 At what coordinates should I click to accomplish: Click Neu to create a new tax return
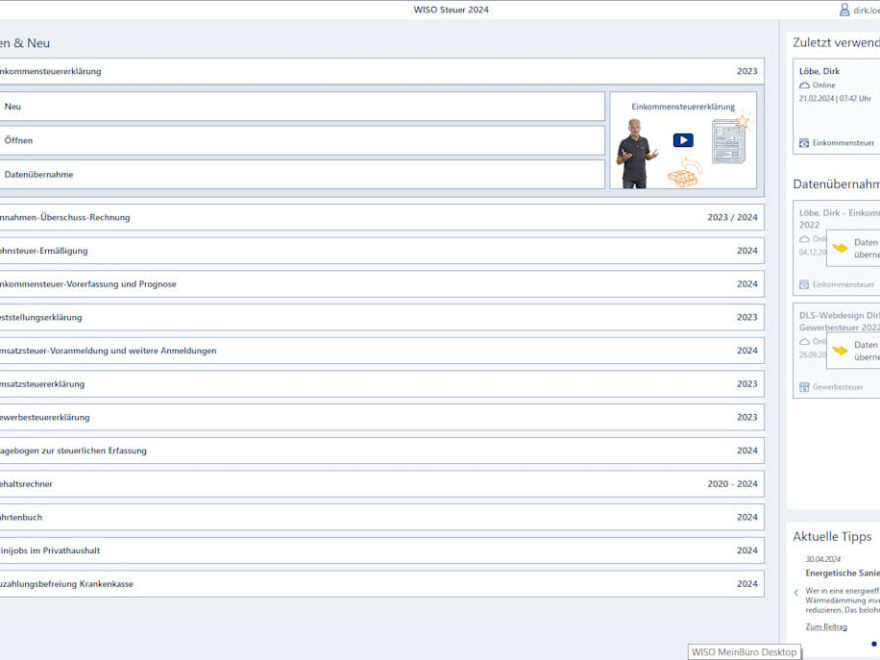(302, 106)
